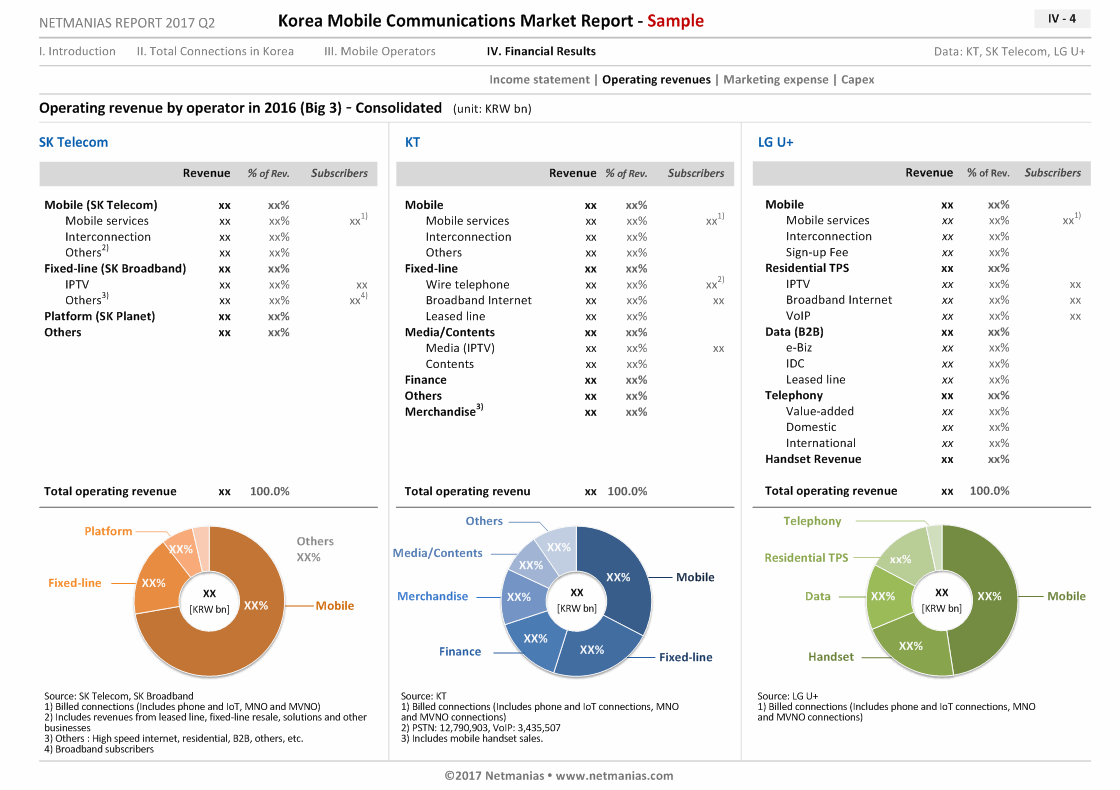The width and height of the screenshot is (1120, 790).
Task: Click the Media (IPTV) row label
Action: (x=460, y=348)
